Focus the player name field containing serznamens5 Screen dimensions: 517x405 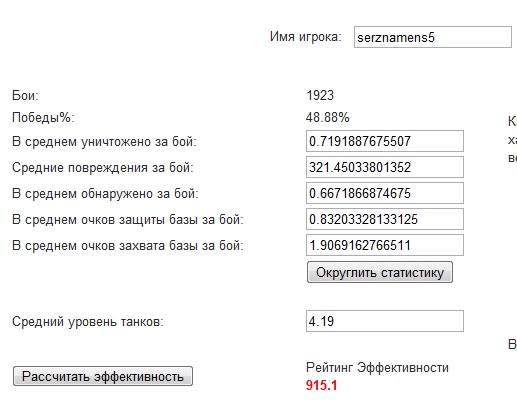[x=433, y=37]
